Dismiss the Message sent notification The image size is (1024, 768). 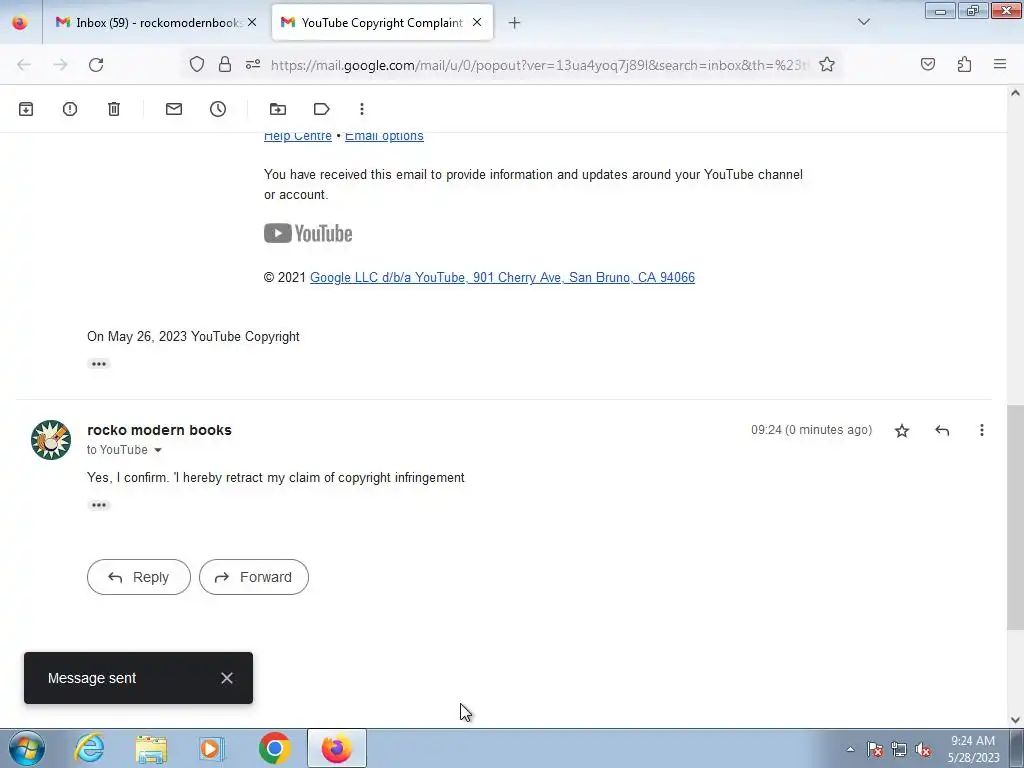[227, 678]
